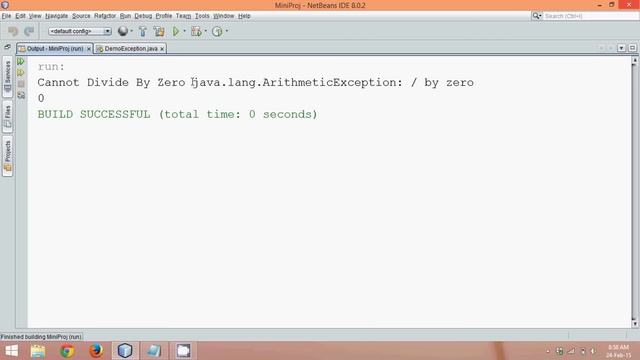Close the DemoException.java tab
This screenshot has height=360, width=640.
(x=162, y=49)
